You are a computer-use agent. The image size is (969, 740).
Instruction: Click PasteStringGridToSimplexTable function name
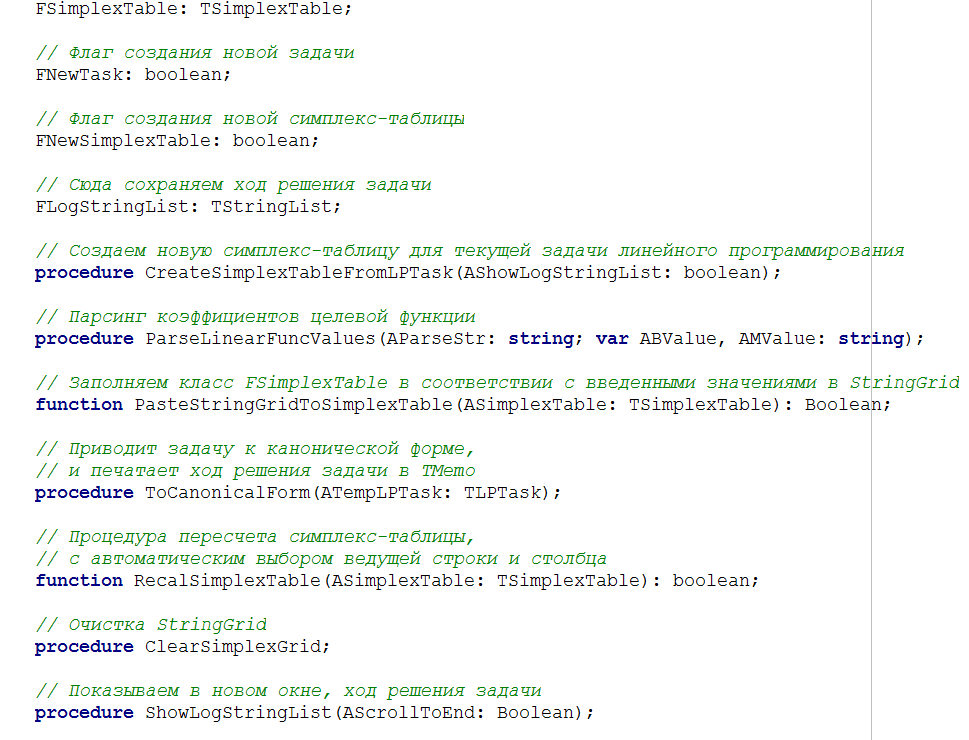point(294,405)
